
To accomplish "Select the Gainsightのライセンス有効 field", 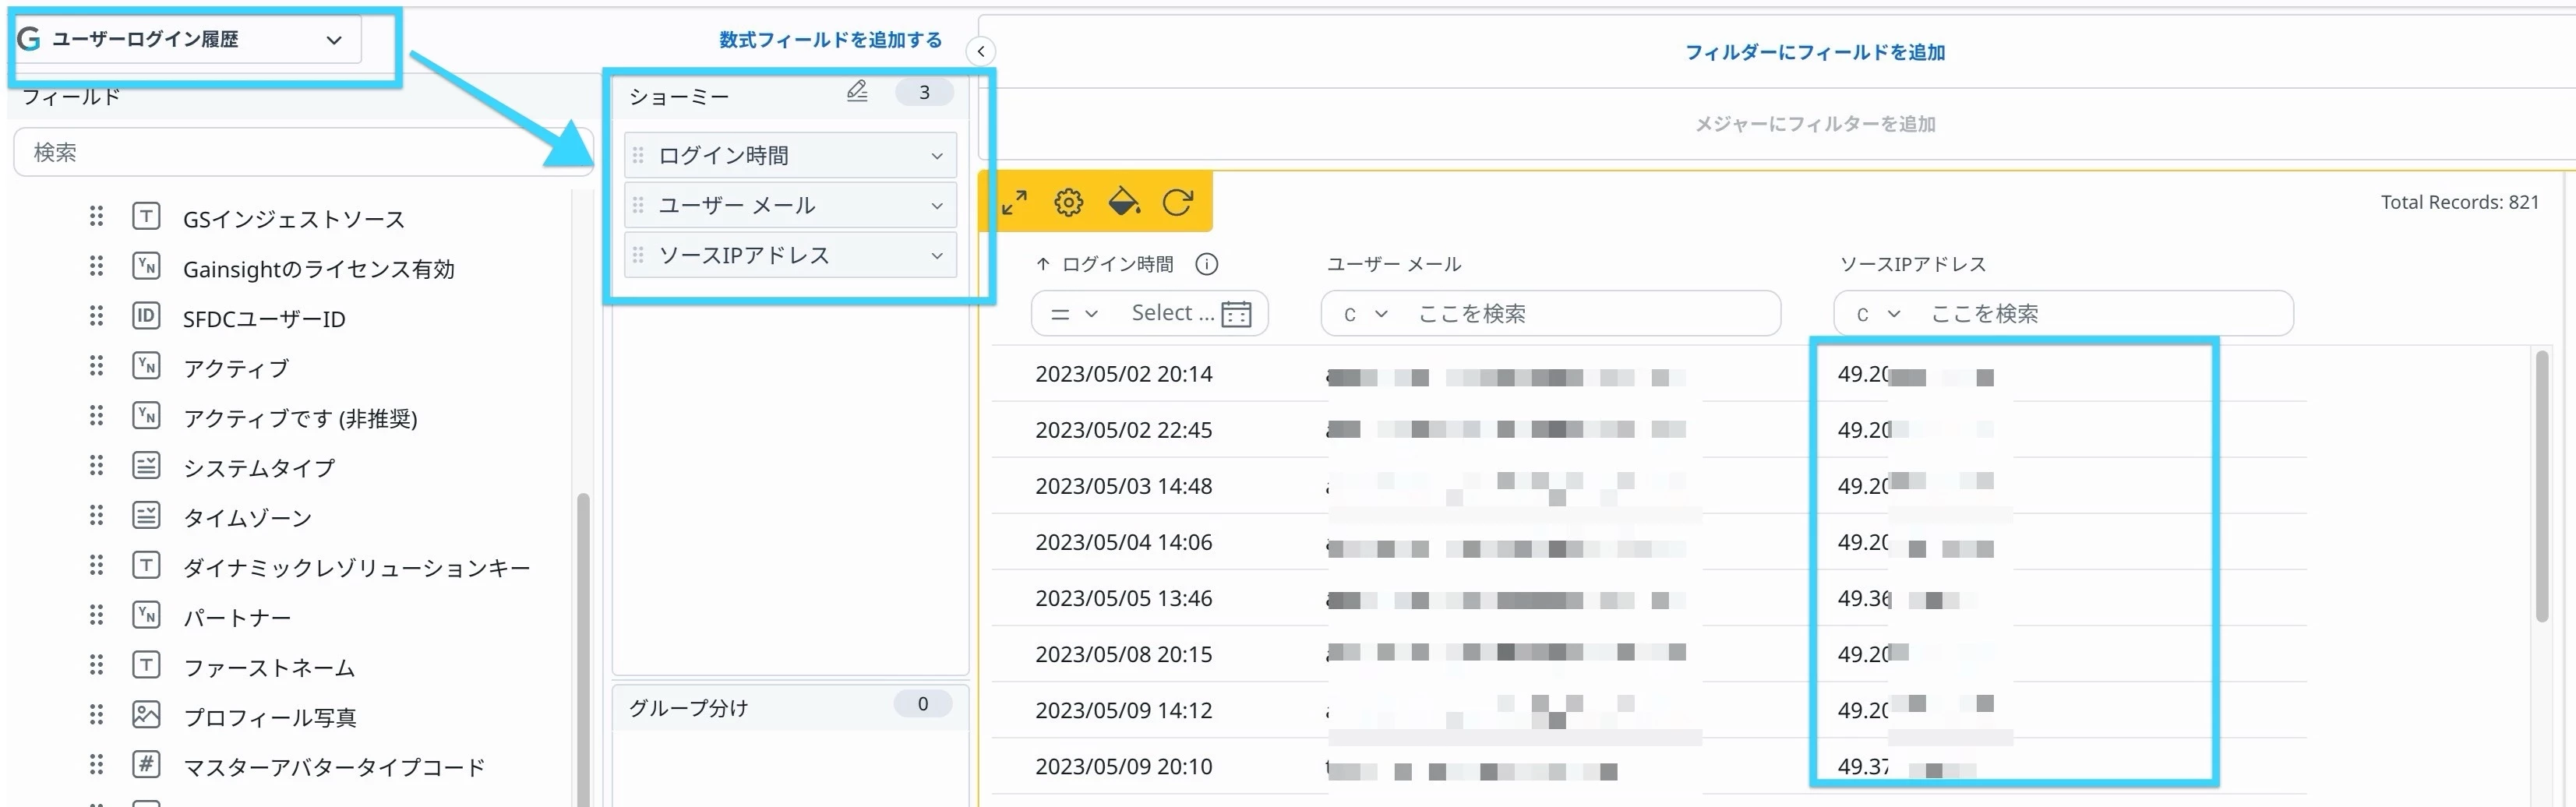I will [319, 270].
